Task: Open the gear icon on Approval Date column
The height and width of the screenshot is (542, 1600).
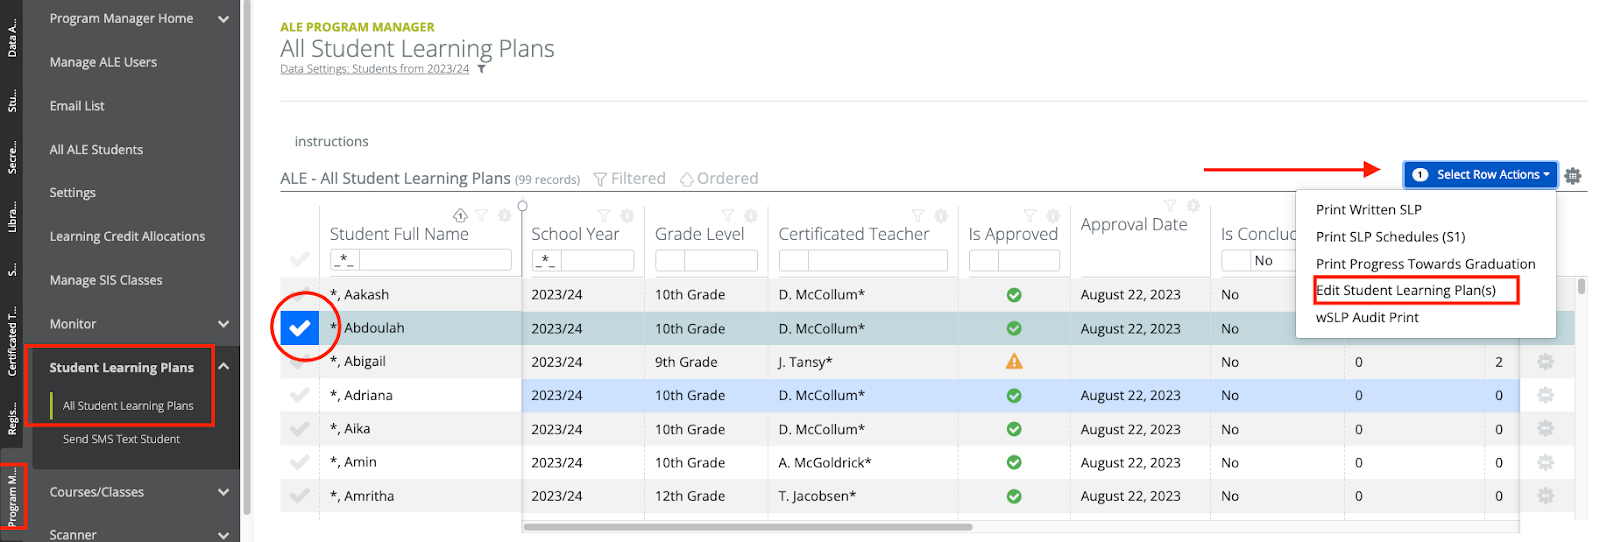Action: click(1193, 206)
